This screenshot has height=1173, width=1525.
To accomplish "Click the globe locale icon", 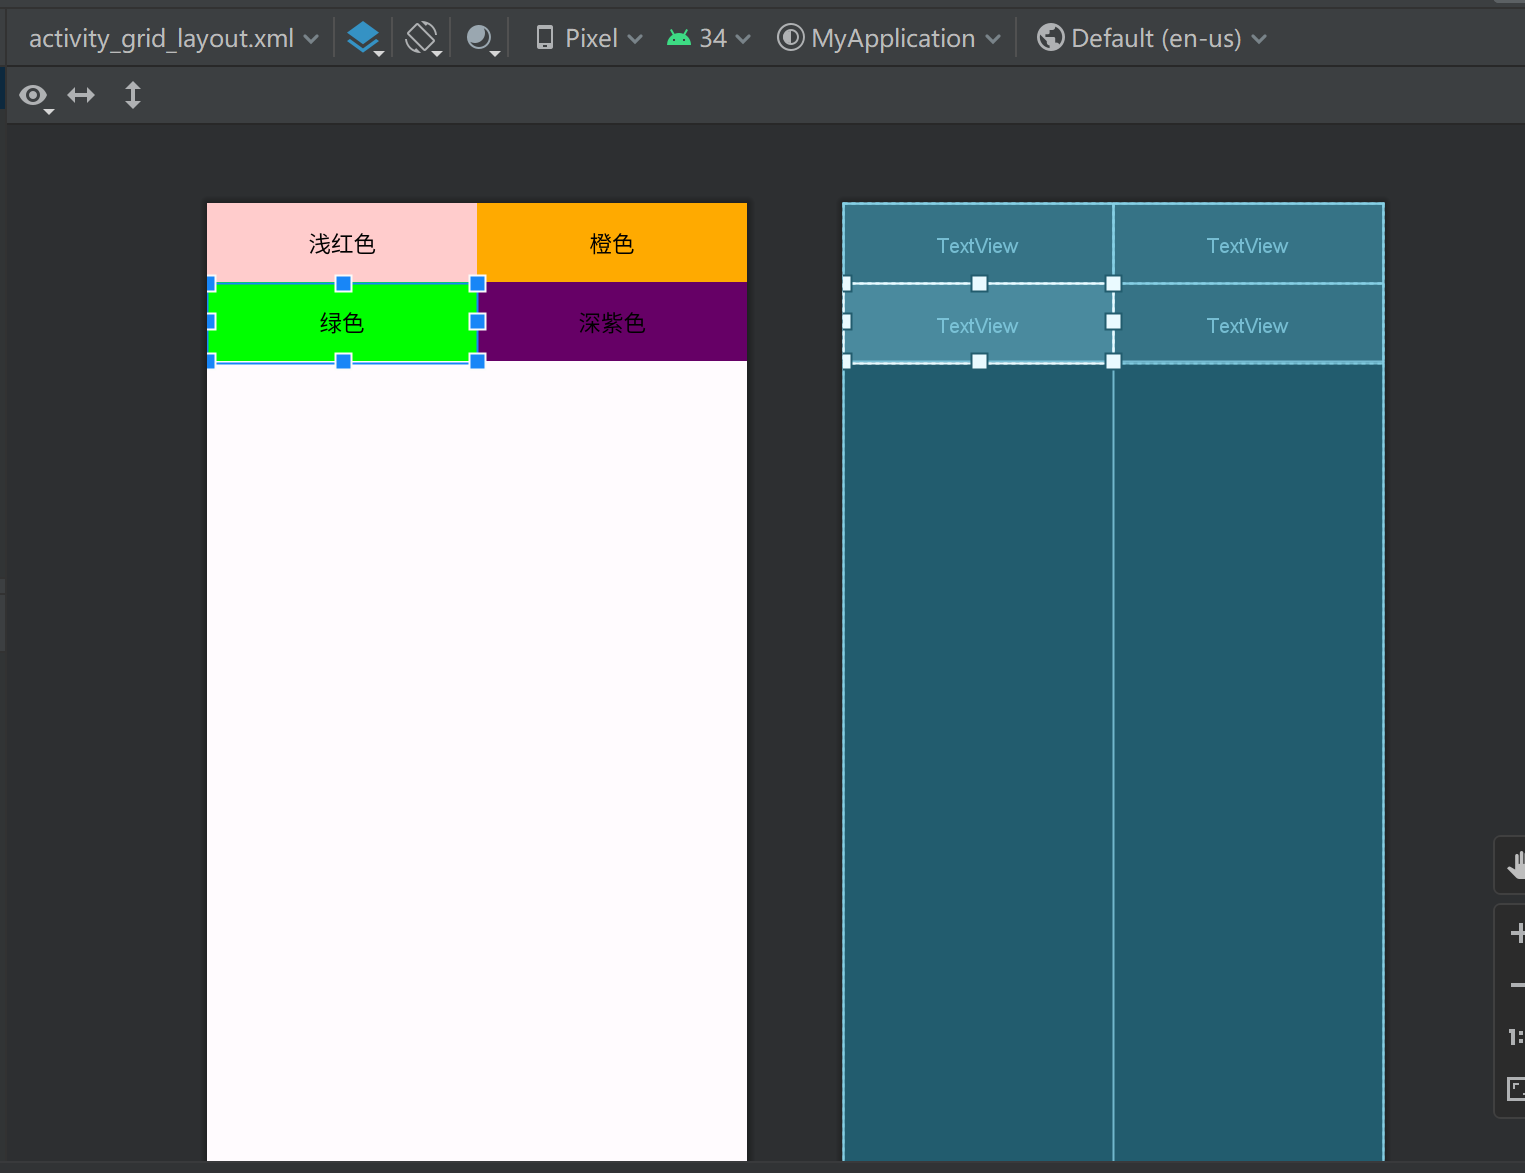I will tap(1050, 38).
